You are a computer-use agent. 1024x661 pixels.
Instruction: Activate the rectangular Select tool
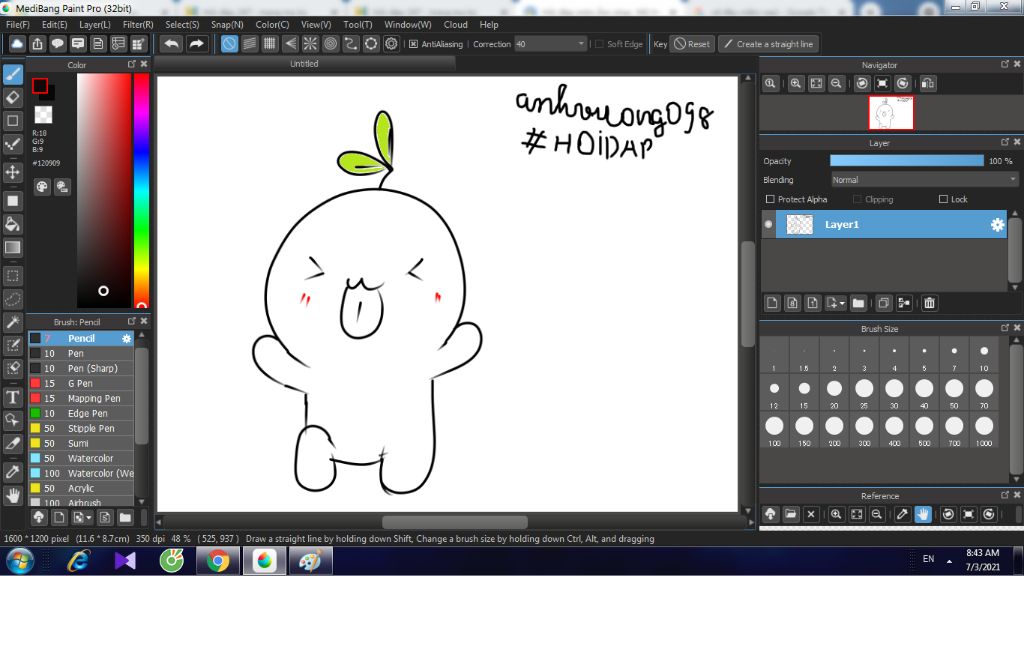[x=12, y=276]
